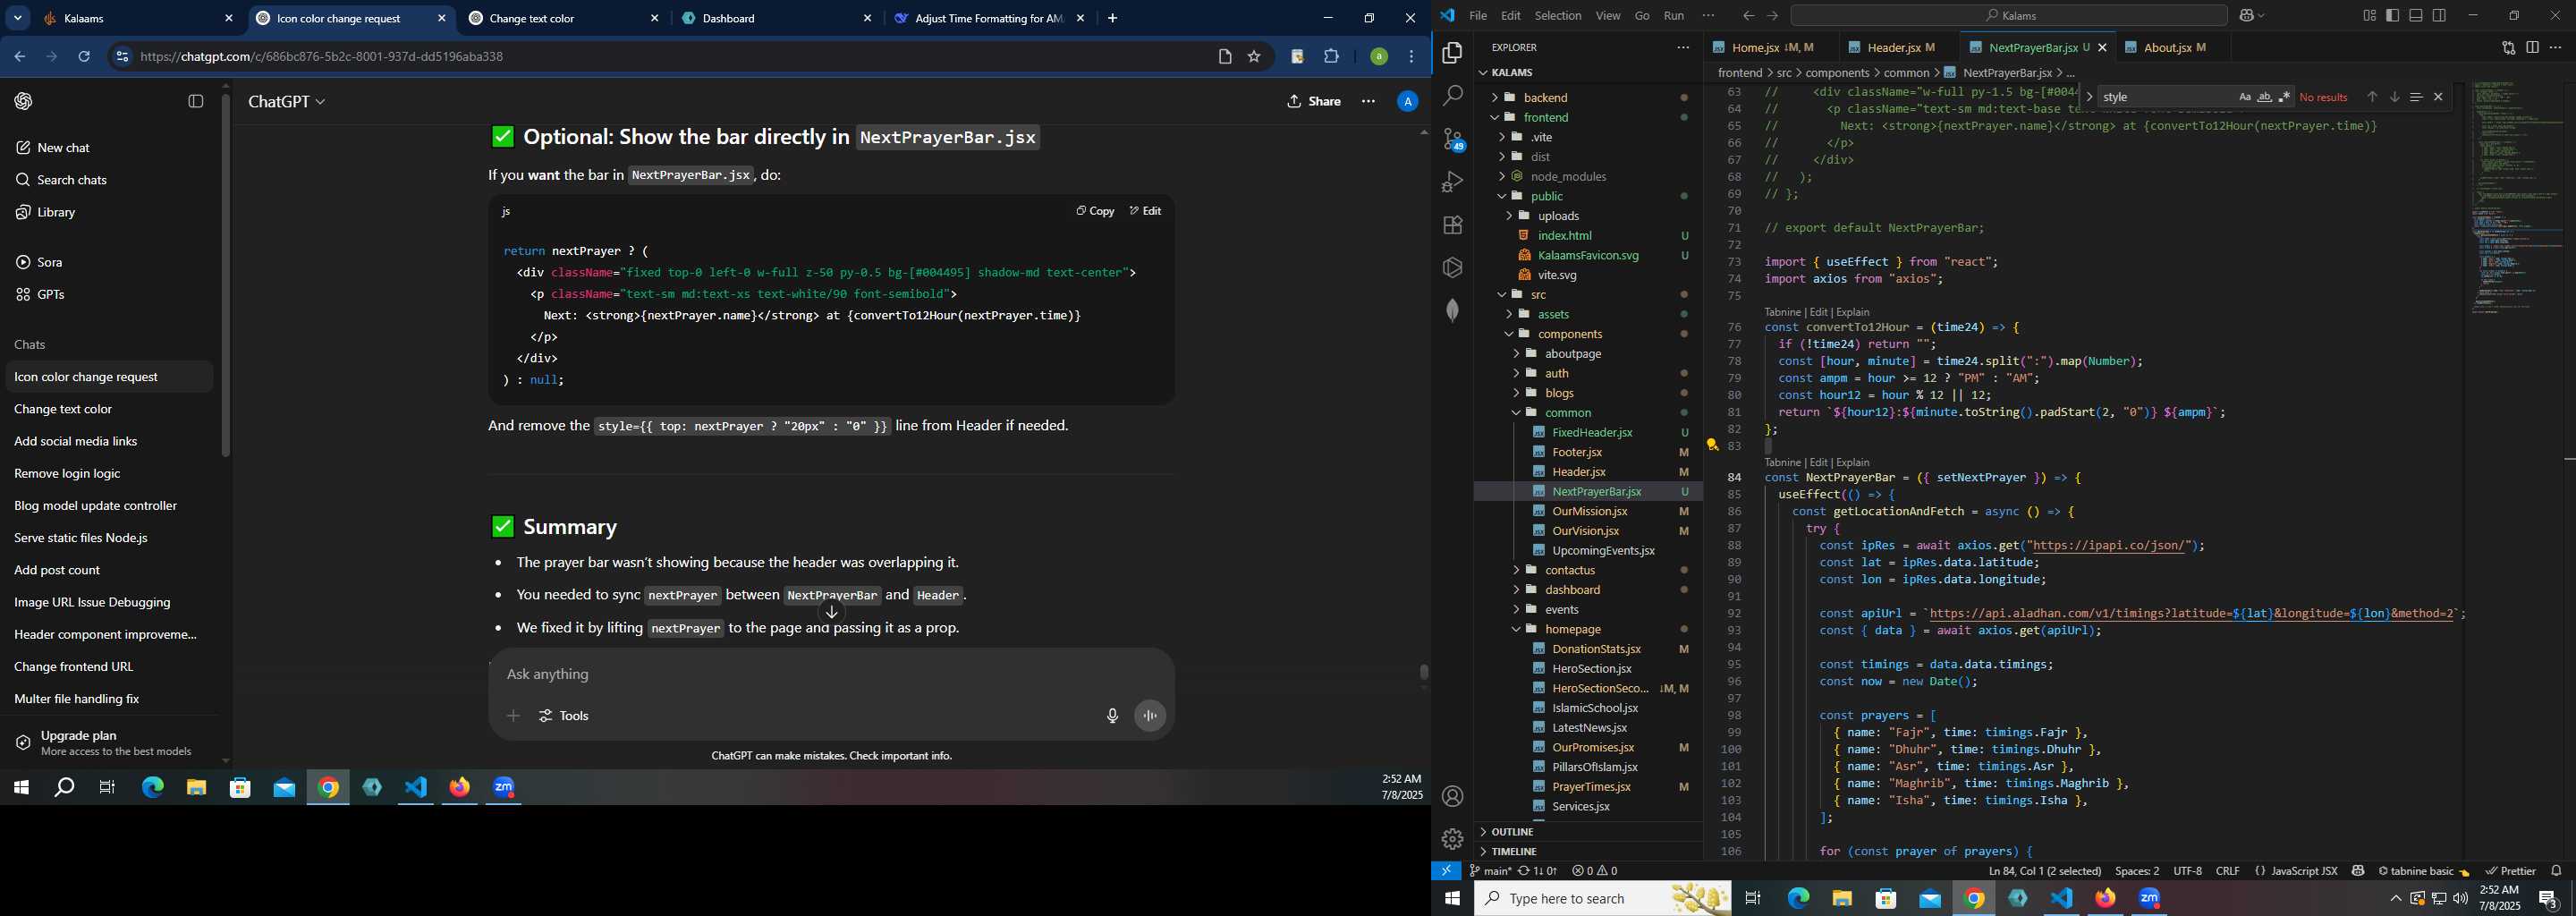Reload the Chrome page

[x=85, y=57]
